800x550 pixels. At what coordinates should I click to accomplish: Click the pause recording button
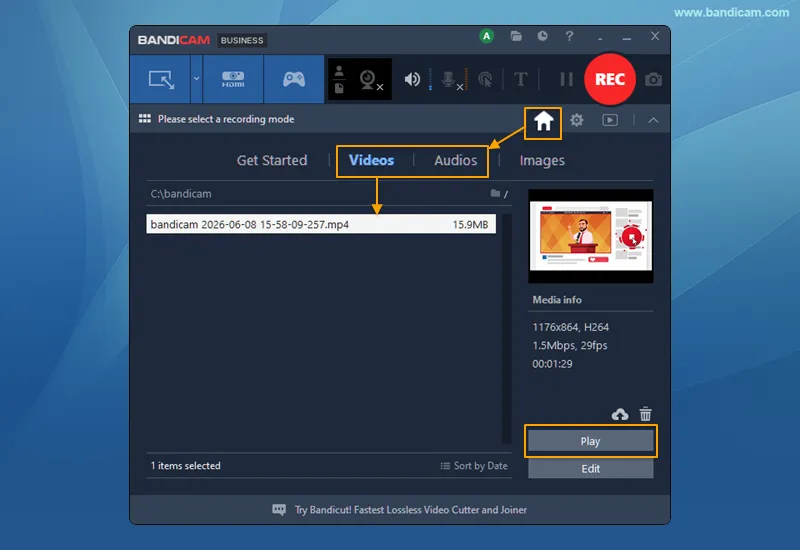coord(566,79)
